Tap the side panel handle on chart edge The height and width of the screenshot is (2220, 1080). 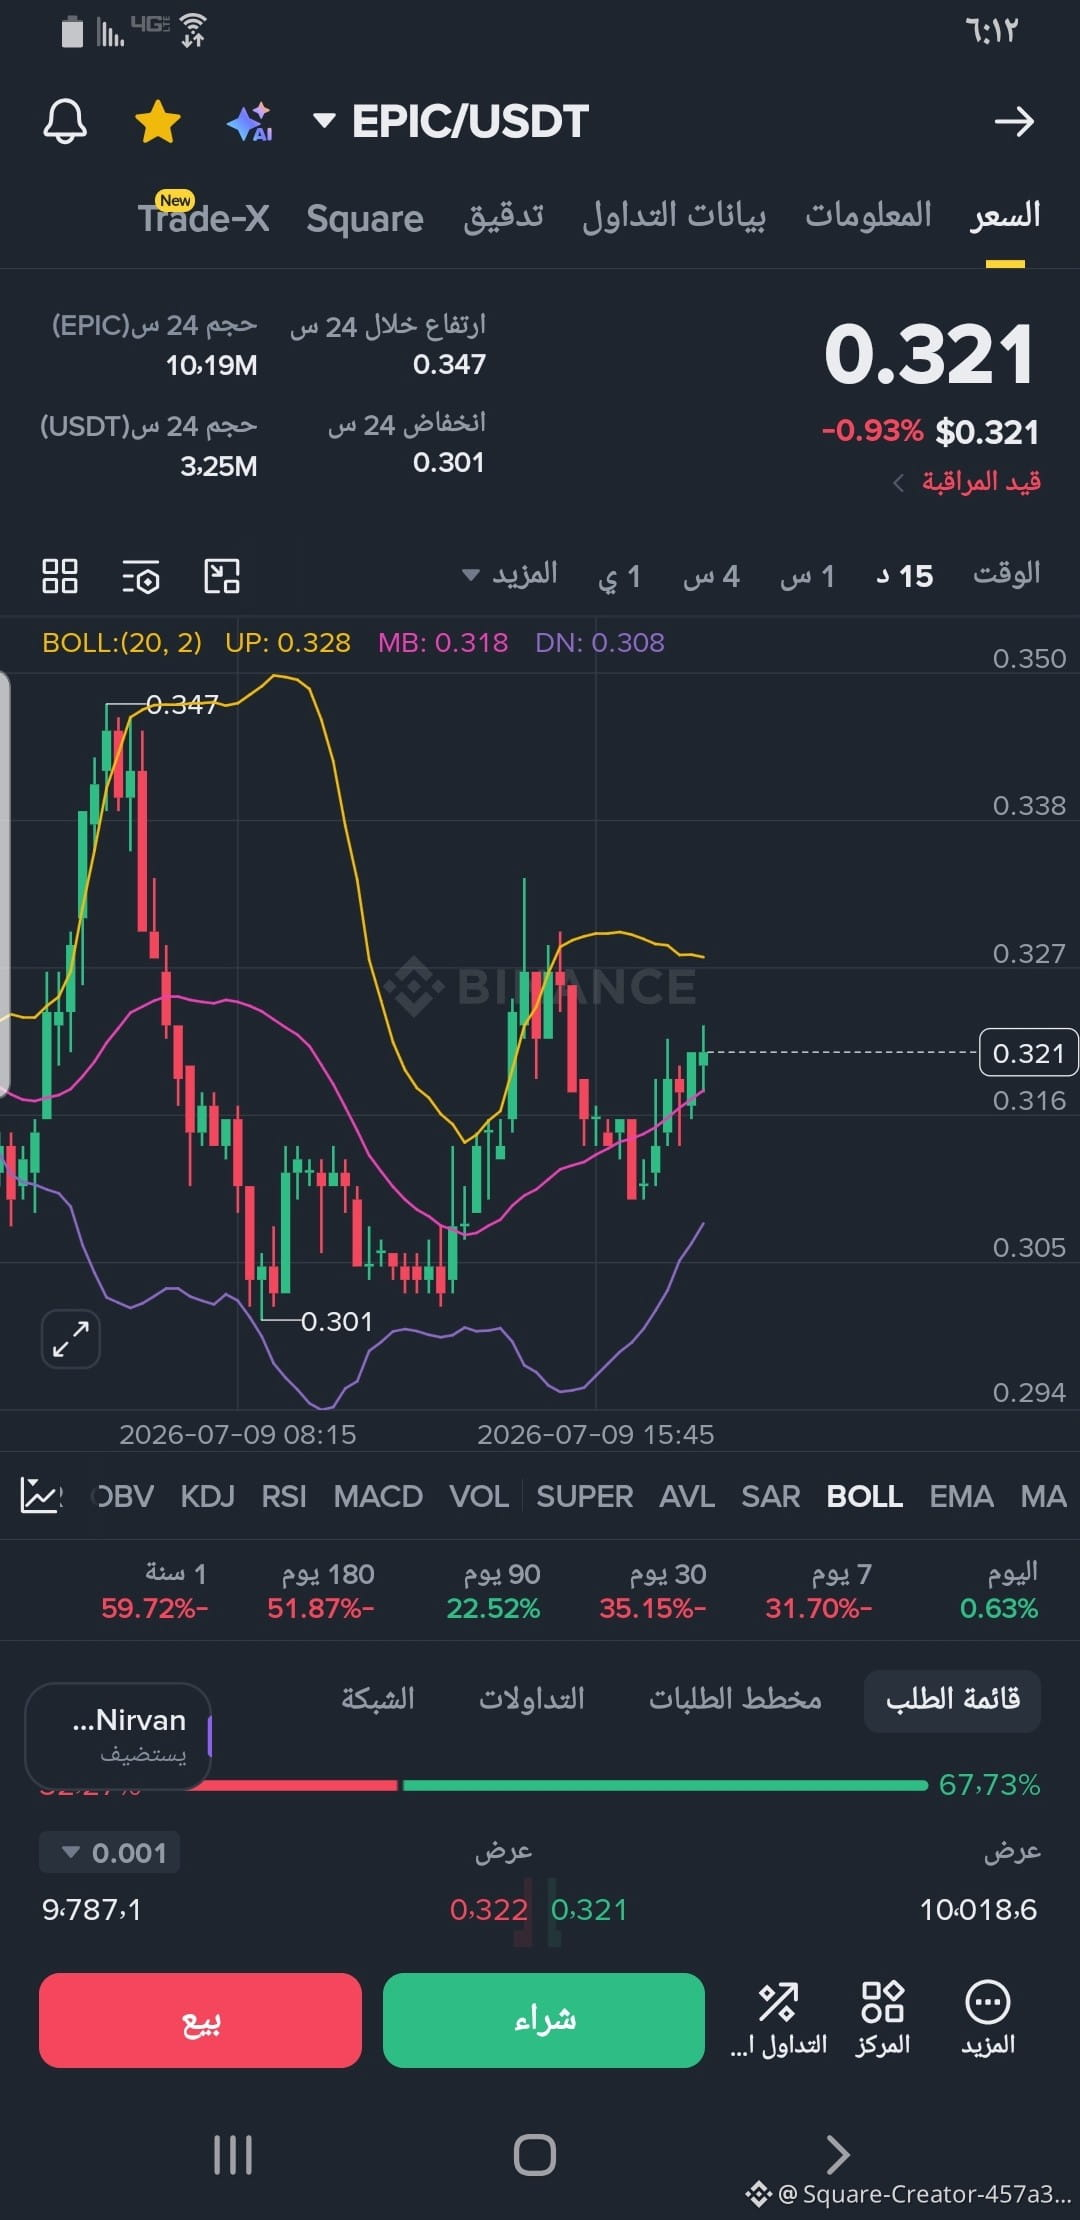[5, 884]
